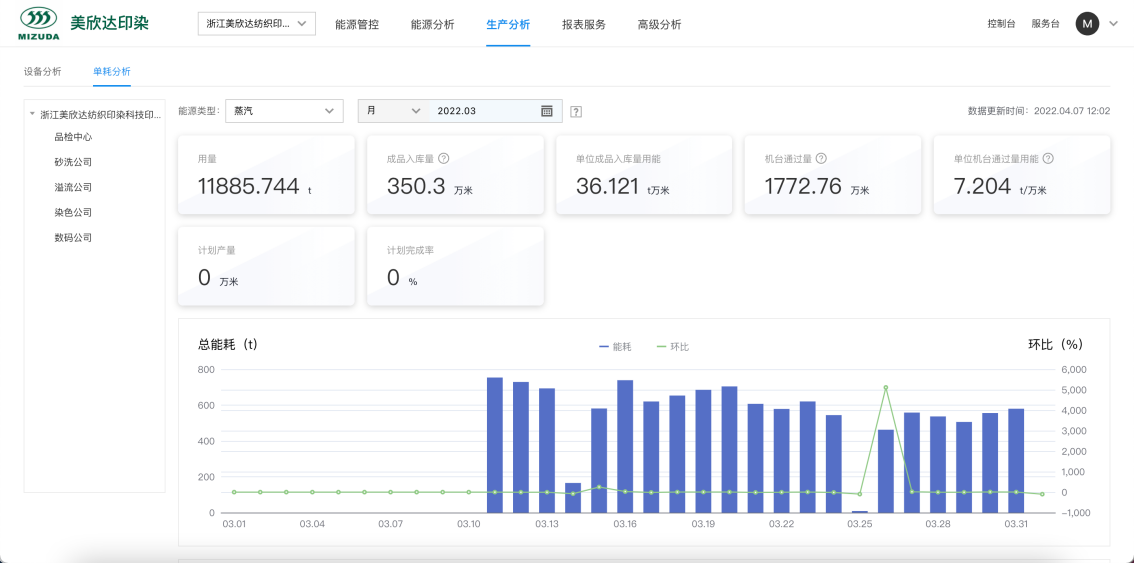
Task: Open the company selector dropdown
Action: pyautogui.click(x=256, y=24)
